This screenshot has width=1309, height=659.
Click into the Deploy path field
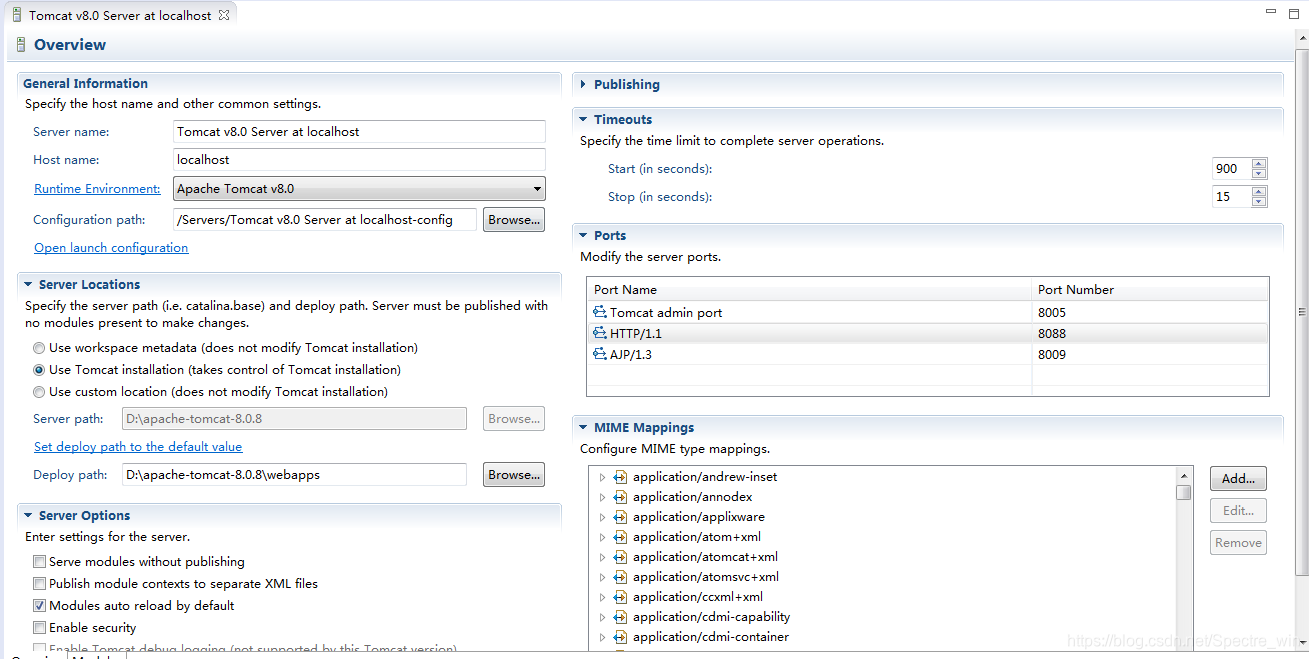coord(294,475)
